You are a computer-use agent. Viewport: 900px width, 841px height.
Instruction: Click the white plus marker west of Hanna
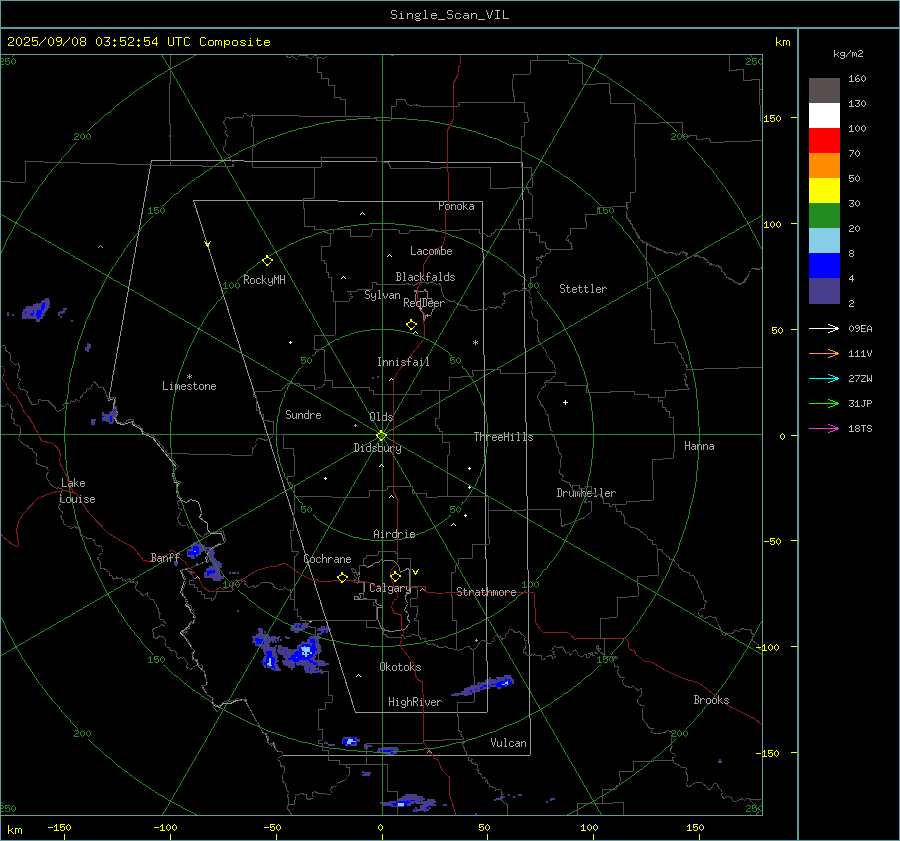pyautogui.click(x=565, y=402)
